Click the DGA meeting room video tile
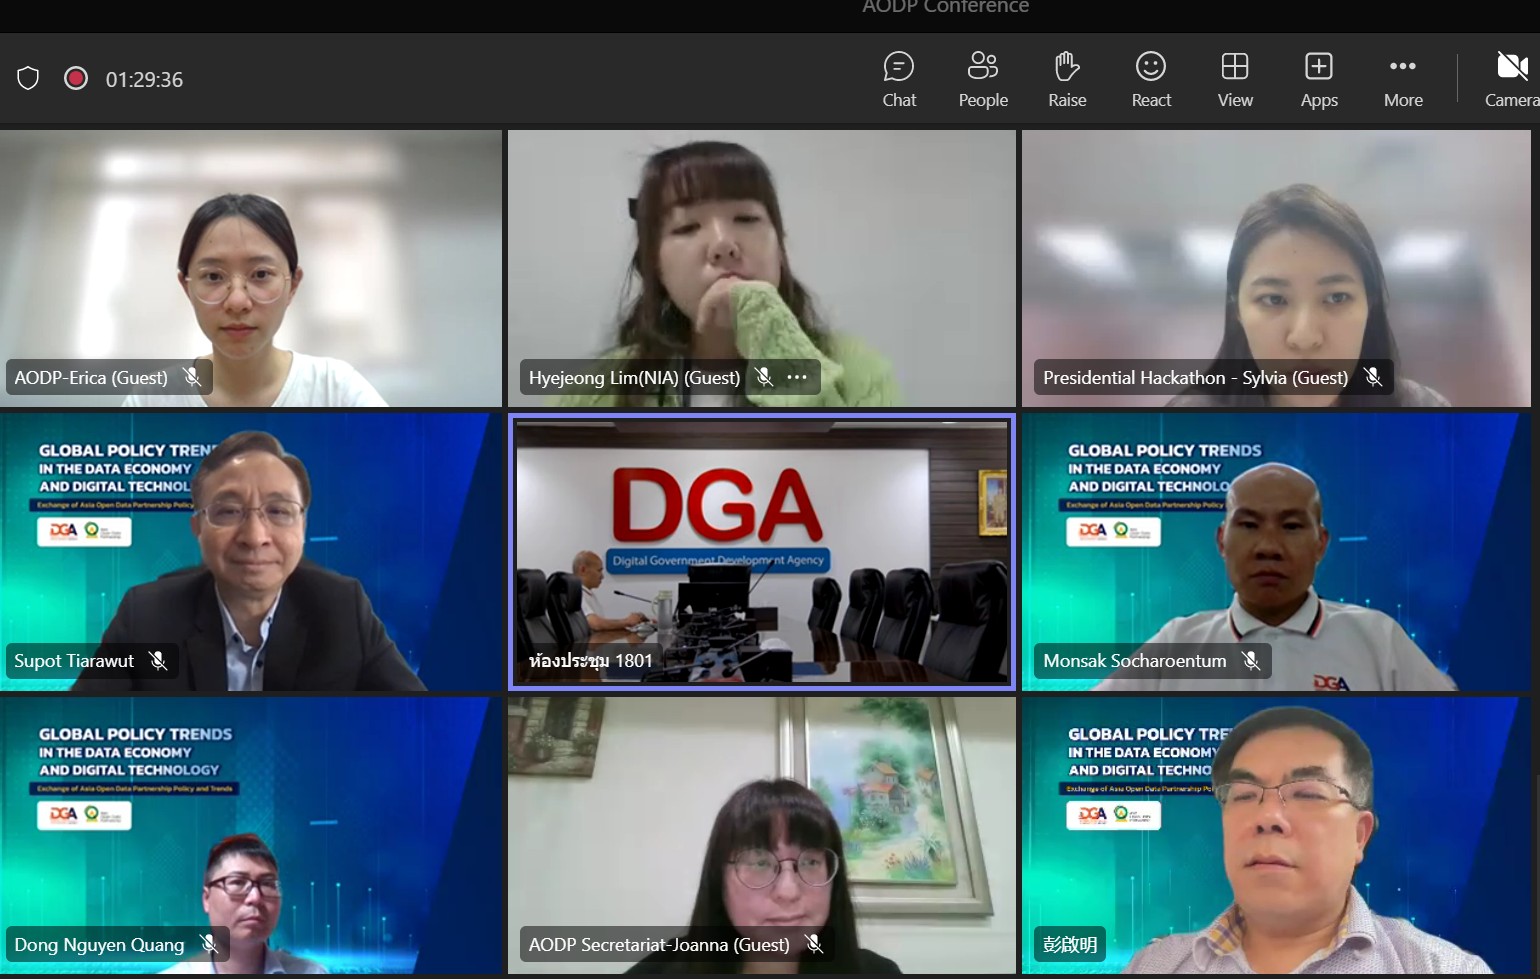The width and height of the screenshot is (1540, 979). click(x=762, y=552)
